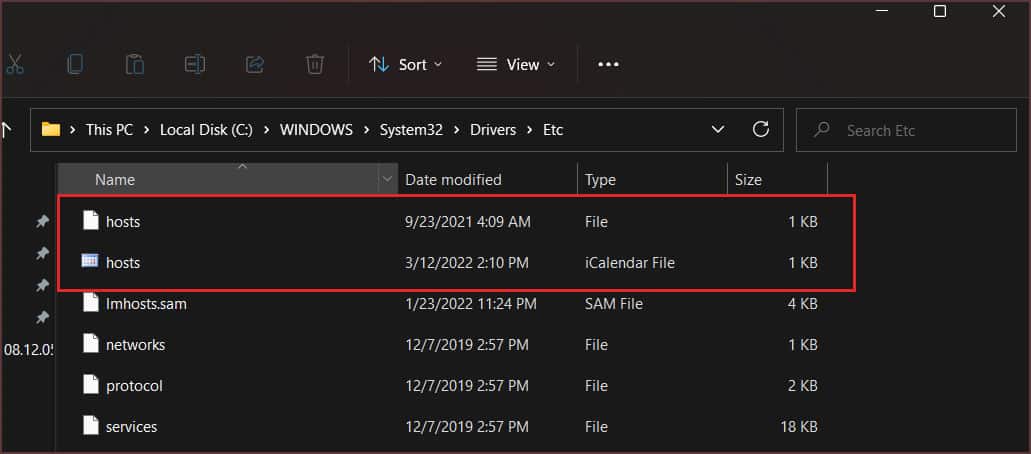Click the iCalendar icon beside hosts

click(90, 261)
